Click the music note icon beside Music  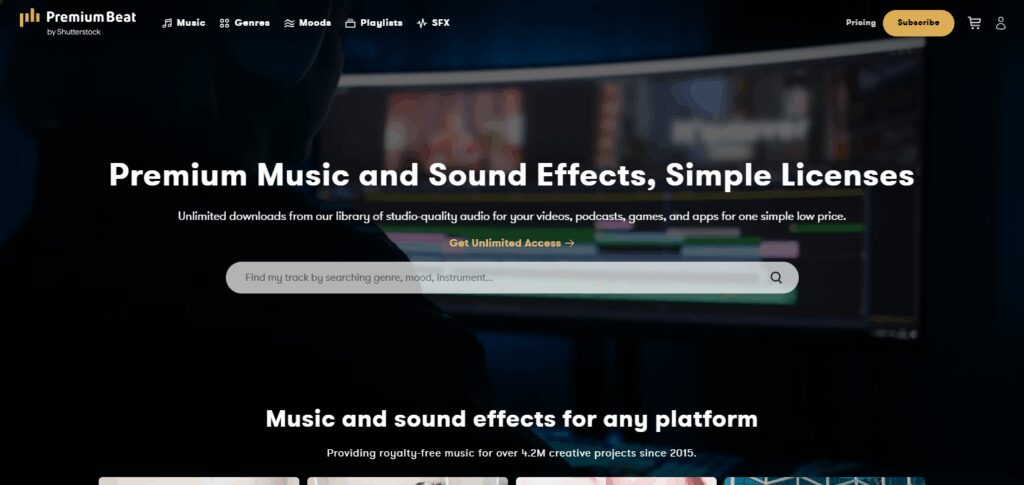[x=167, y=23]
